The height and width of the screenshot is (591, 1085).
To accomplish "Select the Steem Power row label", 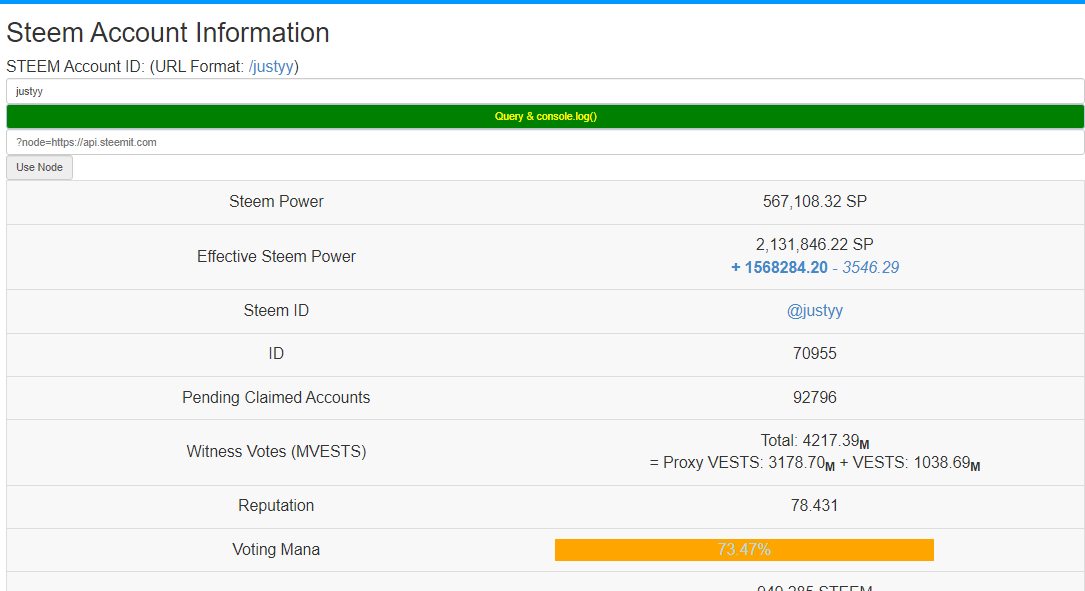I will pos(276,201).
